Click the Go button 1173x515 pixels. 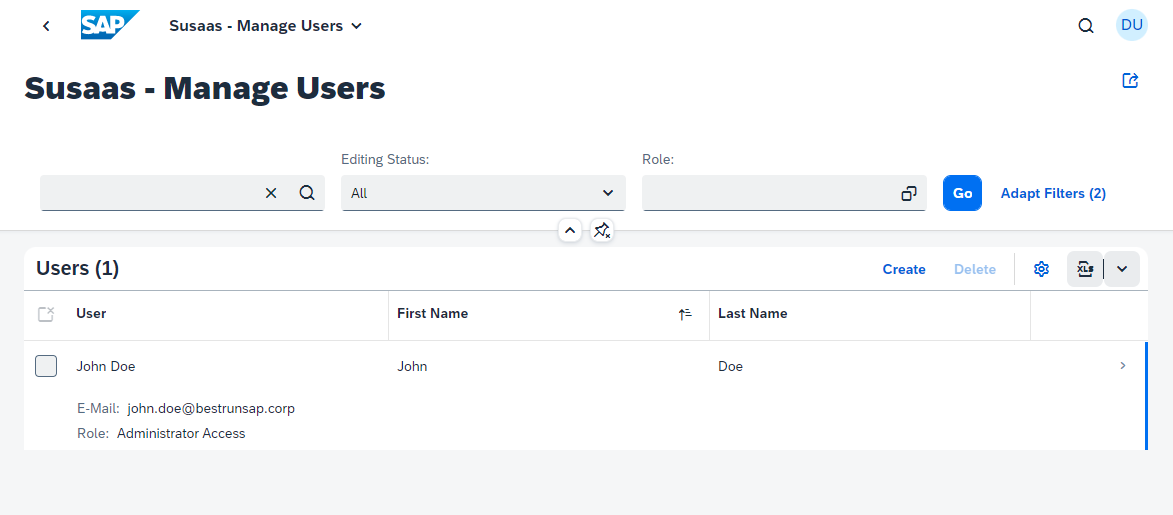click(x=962, y=193)
